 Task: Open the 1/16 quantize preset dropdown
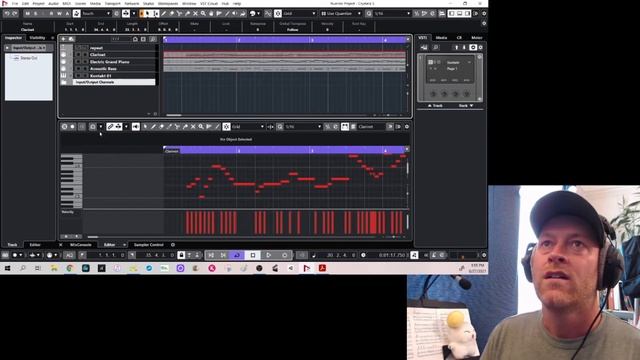[392, 13]
